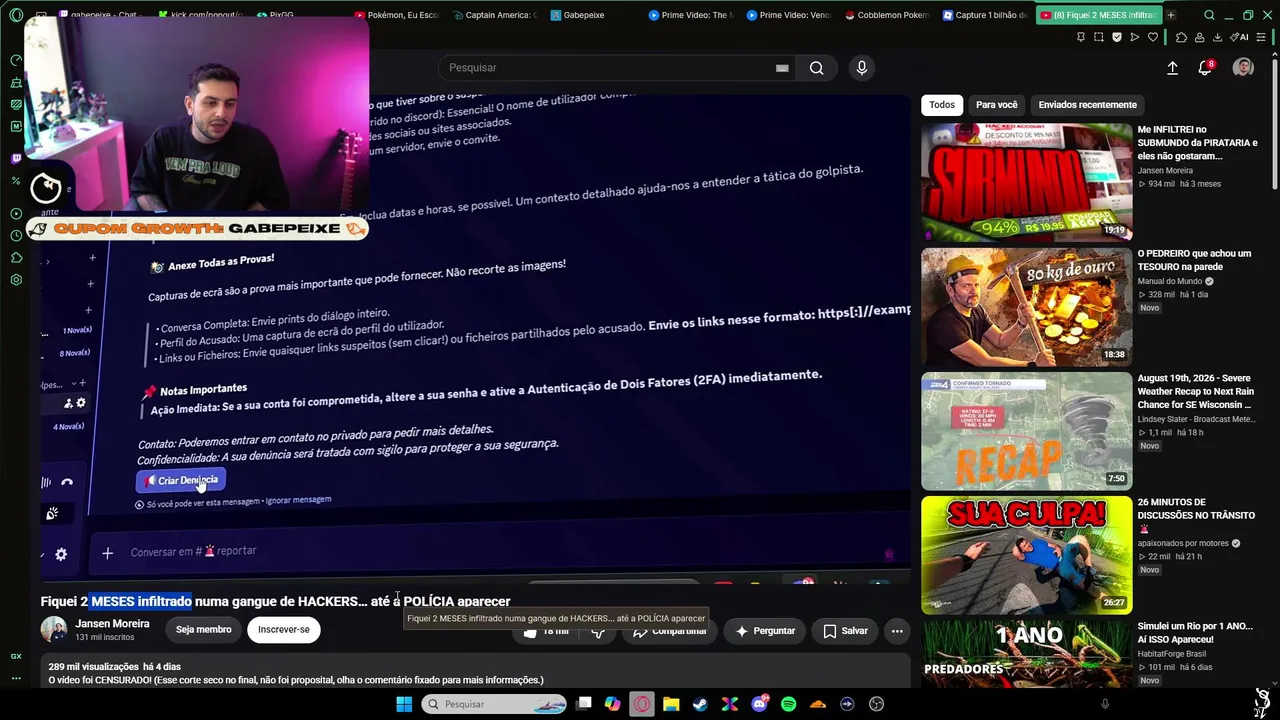Expand the video description box
The image size is (1280, 720).
(x=476, y=673)
